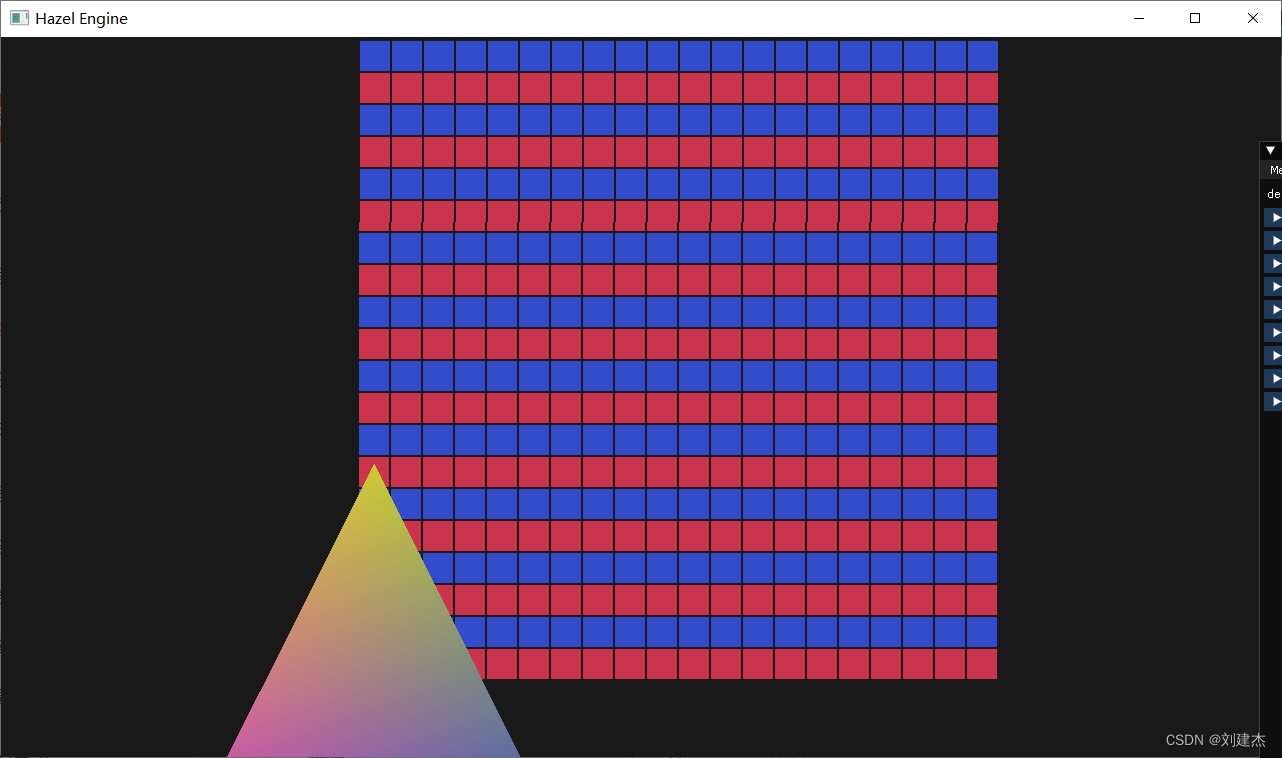Collapse the ImGui panel using the white down triangle
The height and width of the screenshot is (758, 1282).
point(1271,150)
